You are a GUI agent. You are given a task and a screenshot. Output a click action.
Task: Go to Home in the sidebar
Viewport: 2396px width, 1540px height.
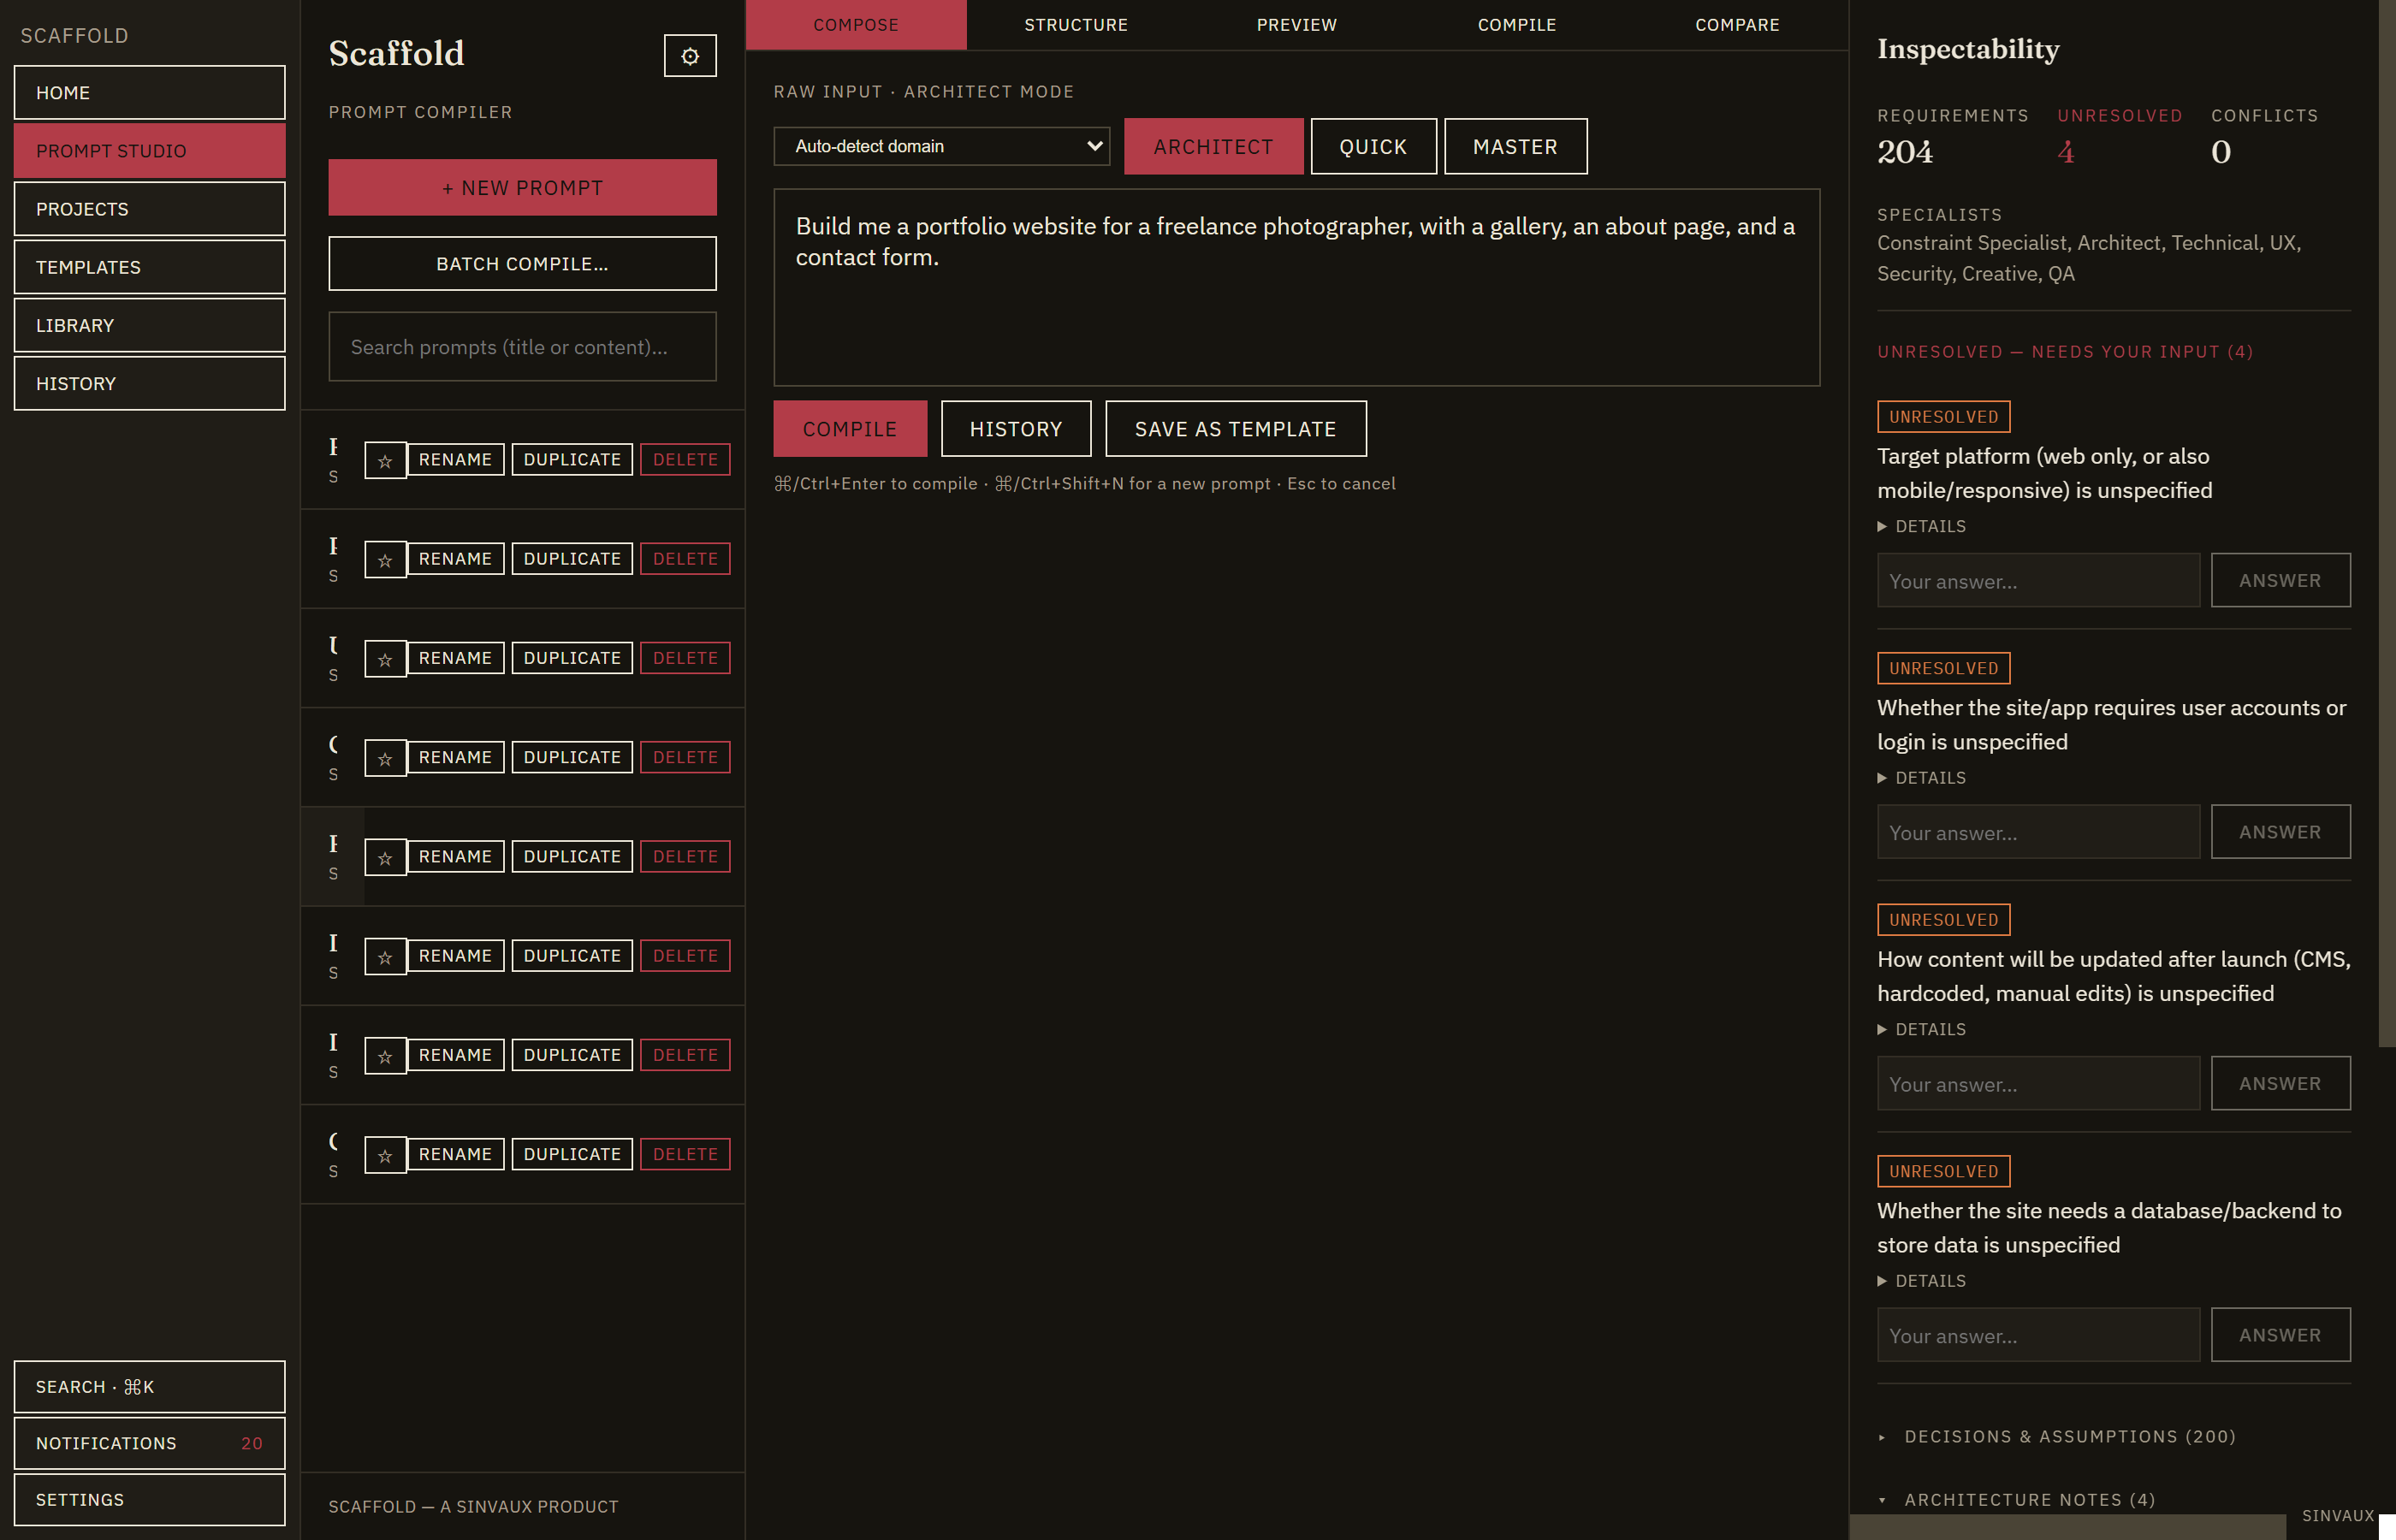point(150,93)
